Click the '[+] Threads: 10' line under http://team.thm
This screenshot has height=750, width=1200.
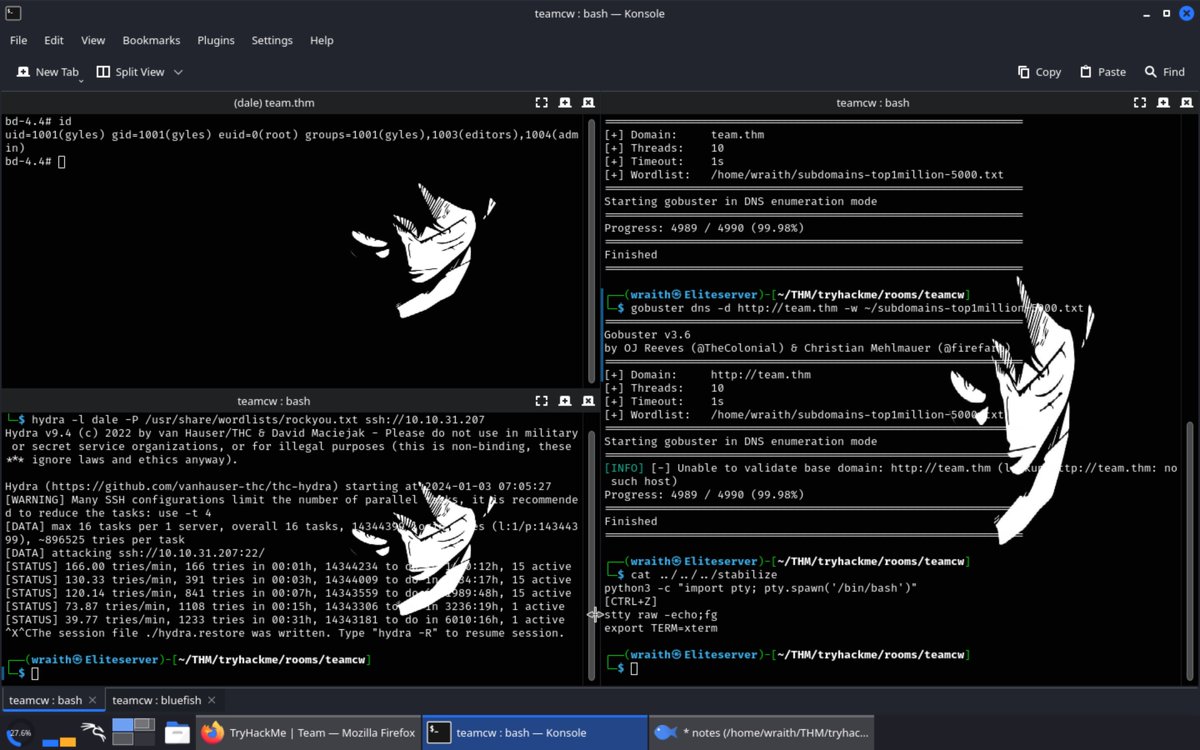[664, 388]
